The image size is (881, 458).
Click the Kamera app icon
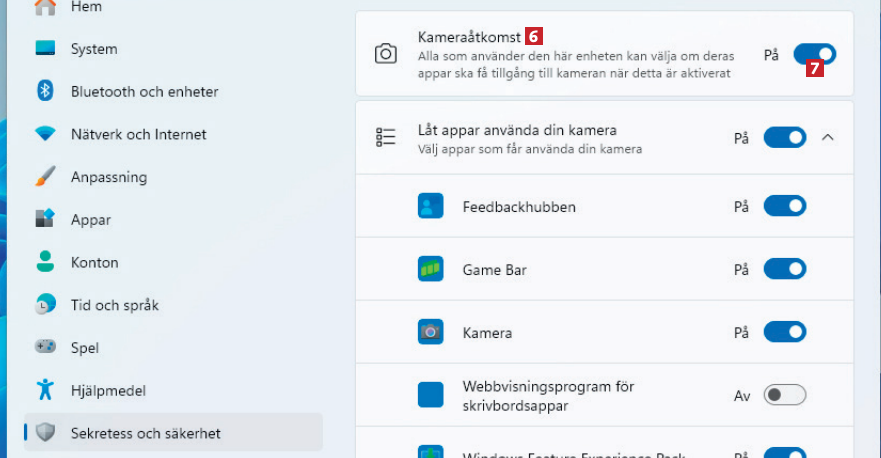(x=430, y=332)
